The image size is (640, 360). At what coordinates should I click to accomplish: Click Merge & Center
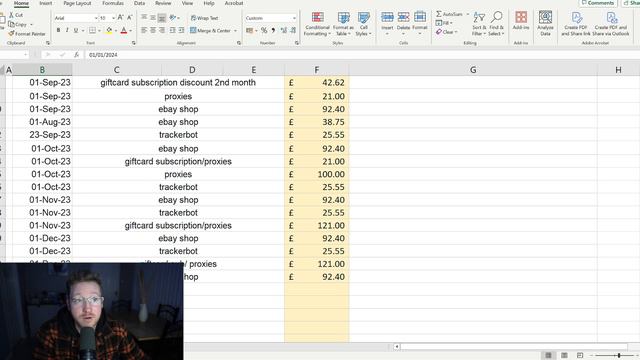click(211, 31)
